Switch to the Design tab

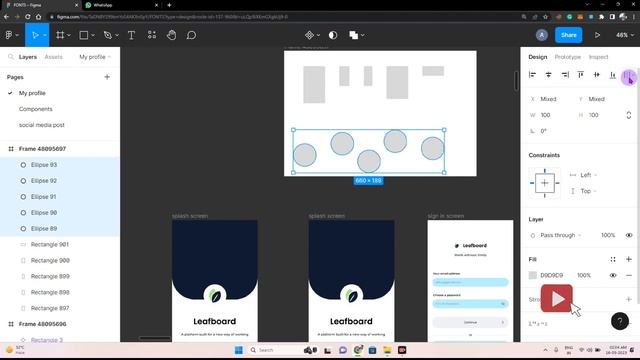(538, 57)
